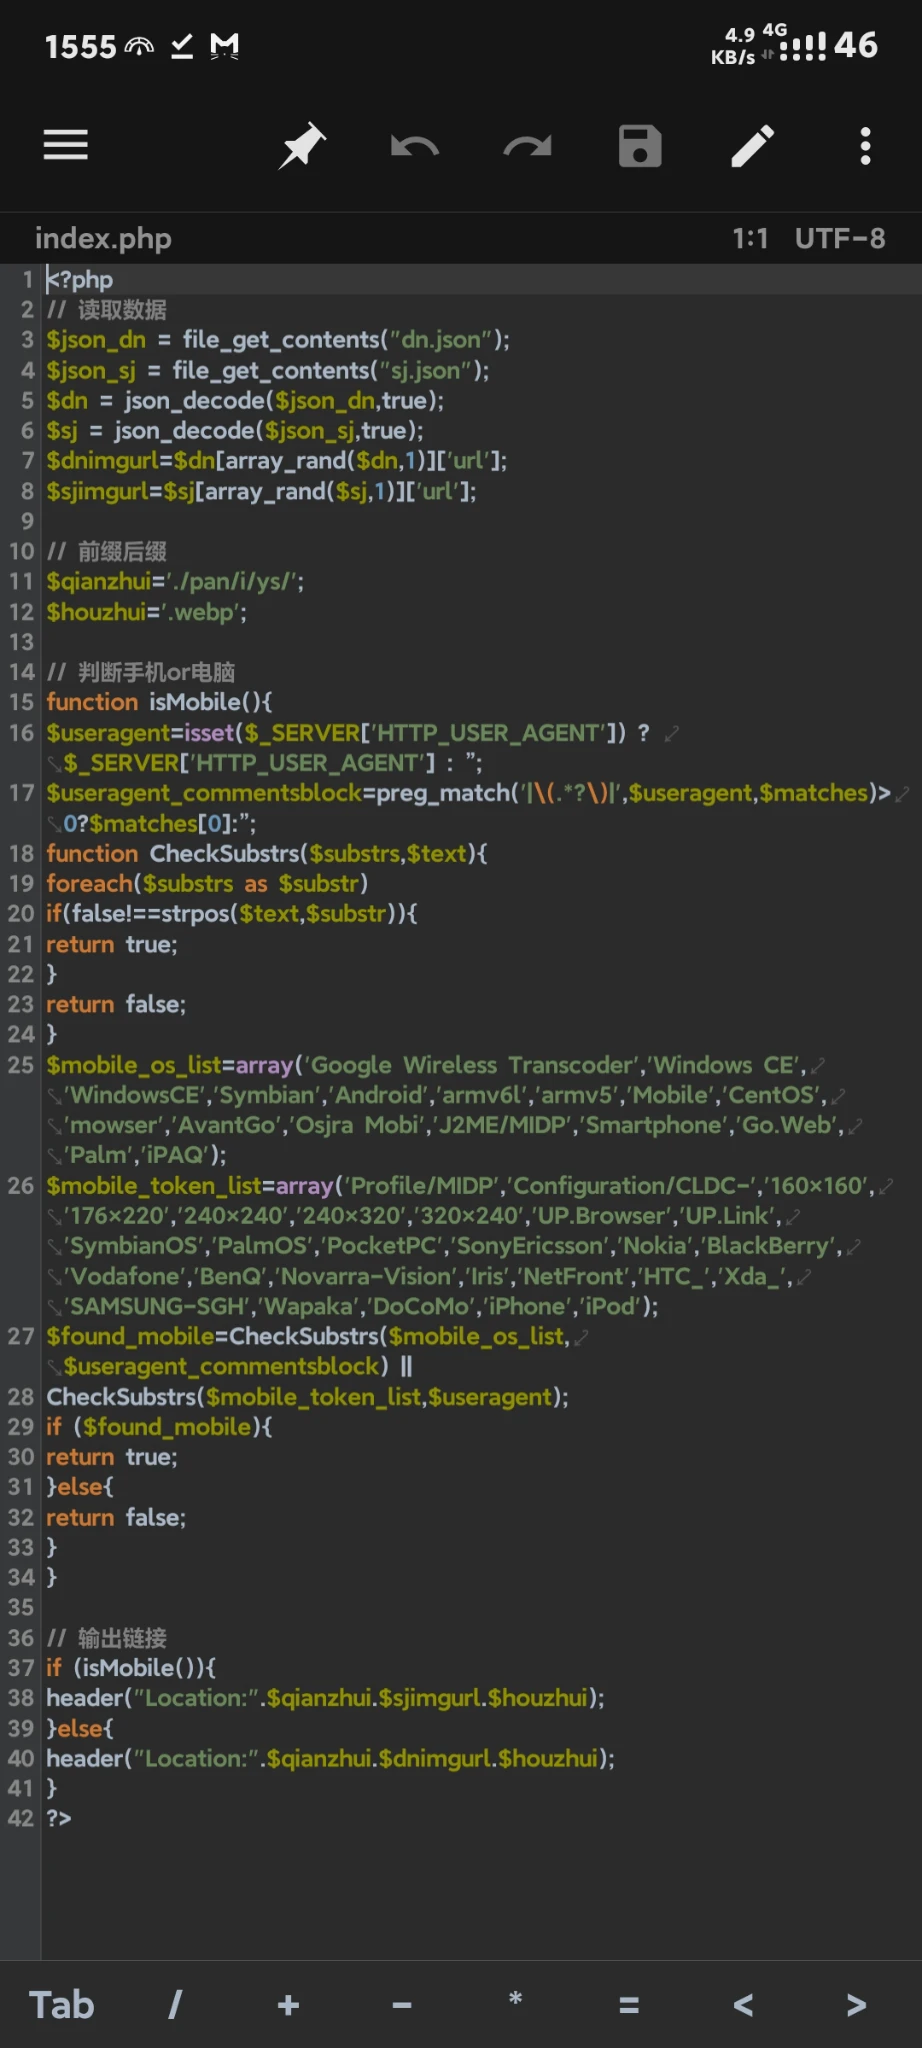Insert slash character from shortcut bar

coord(175,2004)
